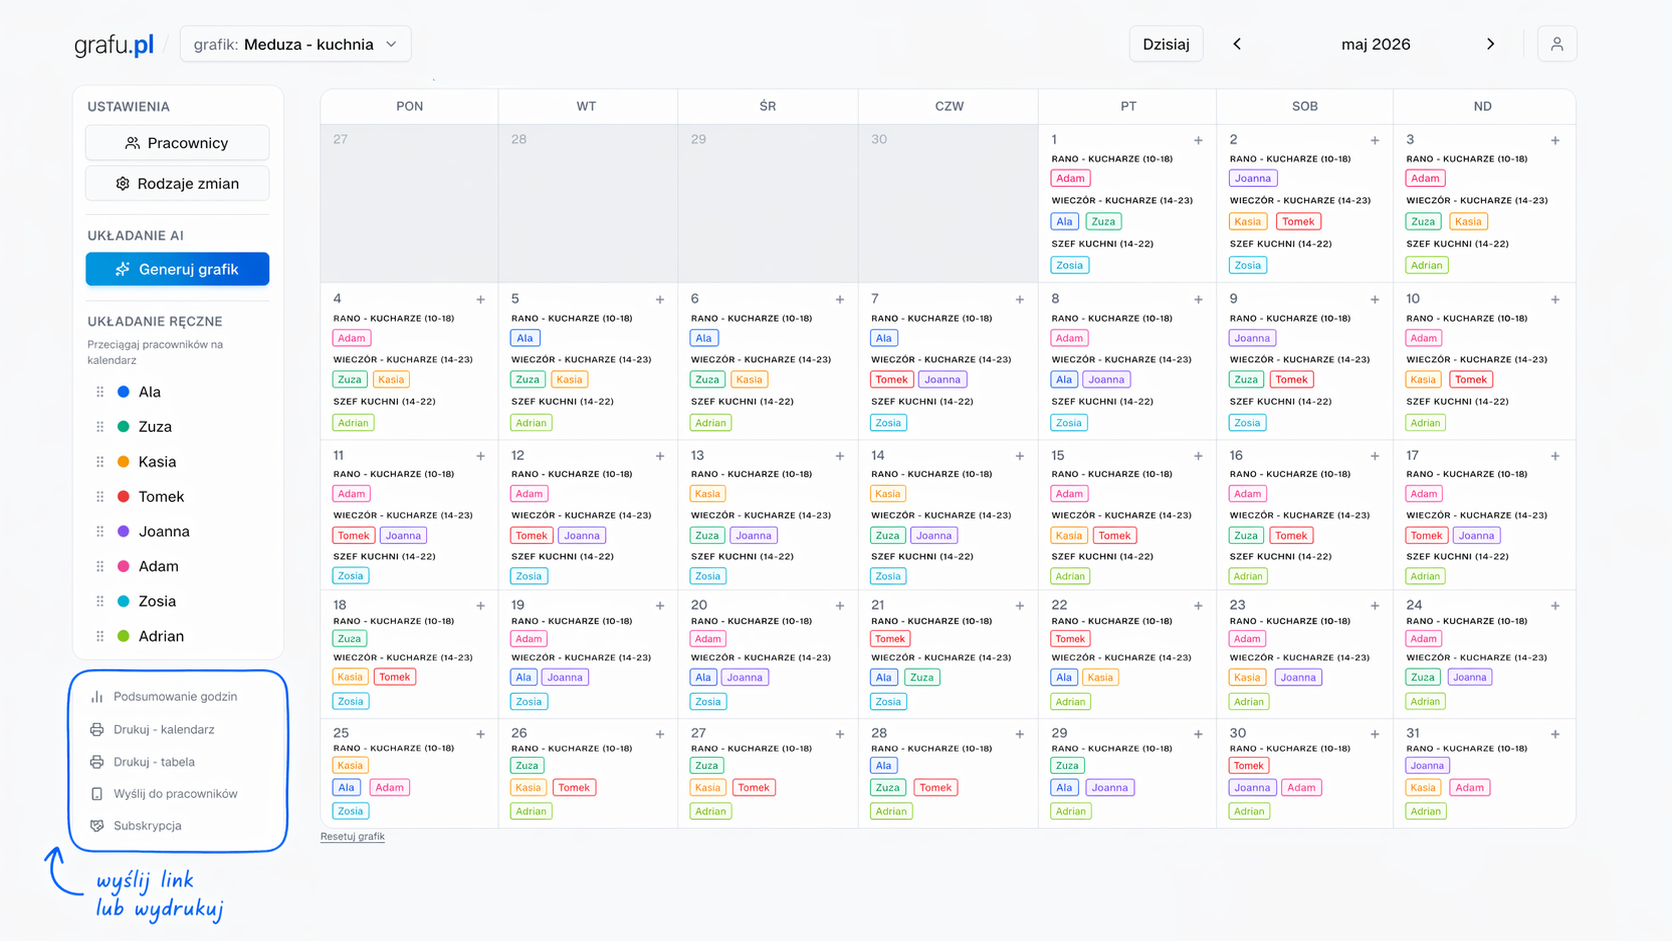Jump to today with Dzisiaj
Screen dimensions: 1672x941
[1165, 44]
